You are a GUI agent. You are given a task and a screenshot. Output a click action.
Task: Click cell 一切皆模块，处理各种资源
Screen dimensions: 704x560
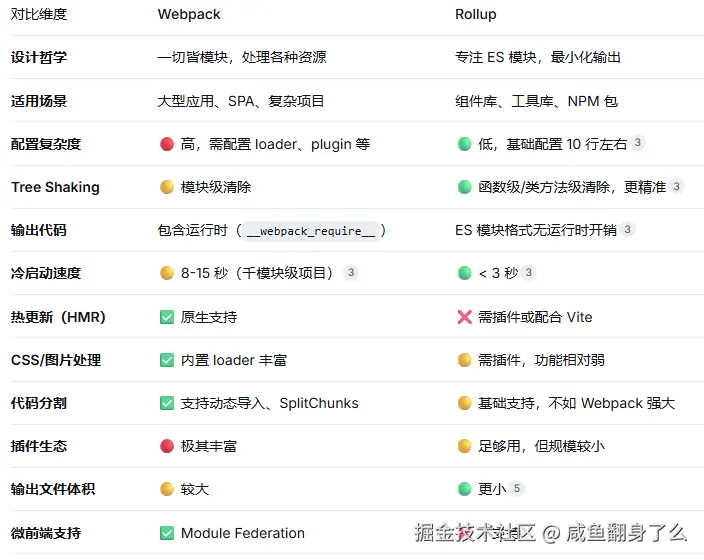point(242,57)
